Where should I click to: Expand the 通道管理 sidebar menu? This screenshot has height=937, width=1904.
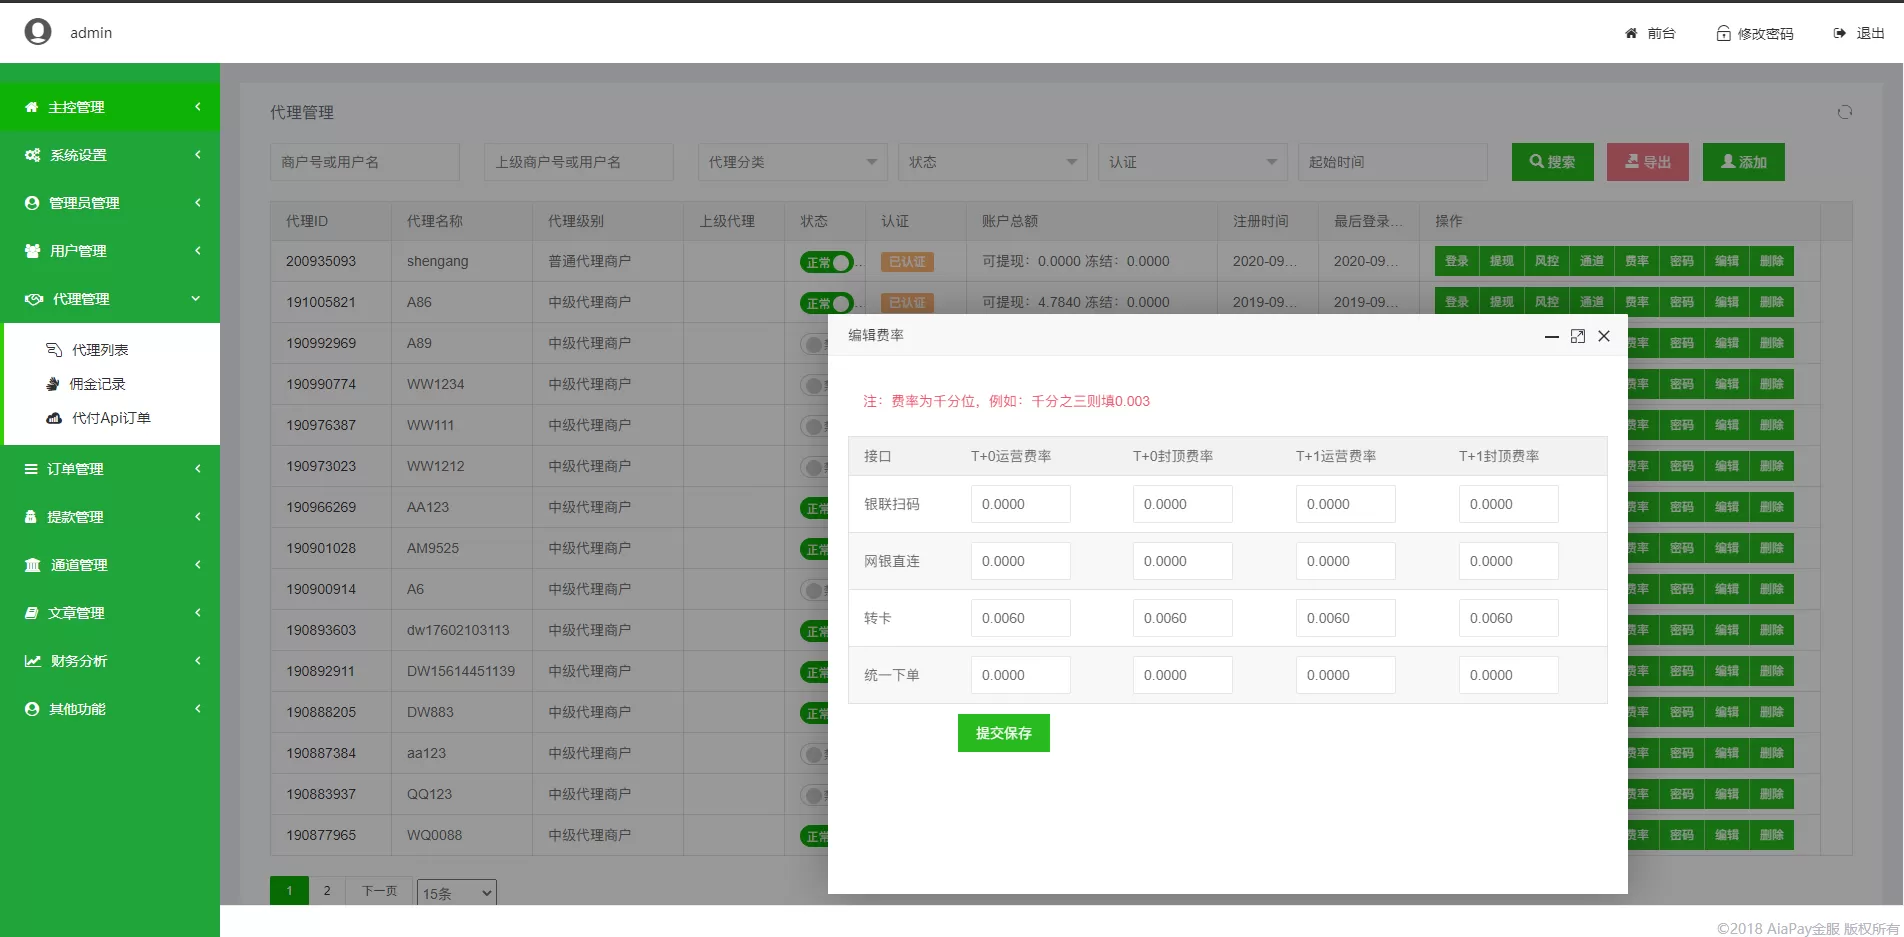pos(110,565)
